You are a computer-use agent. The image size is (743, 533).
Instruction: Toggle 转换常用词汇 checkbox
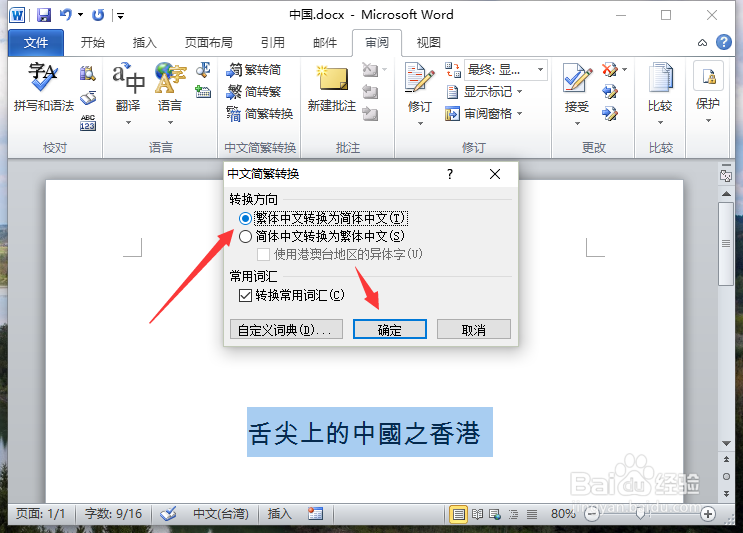245,296
